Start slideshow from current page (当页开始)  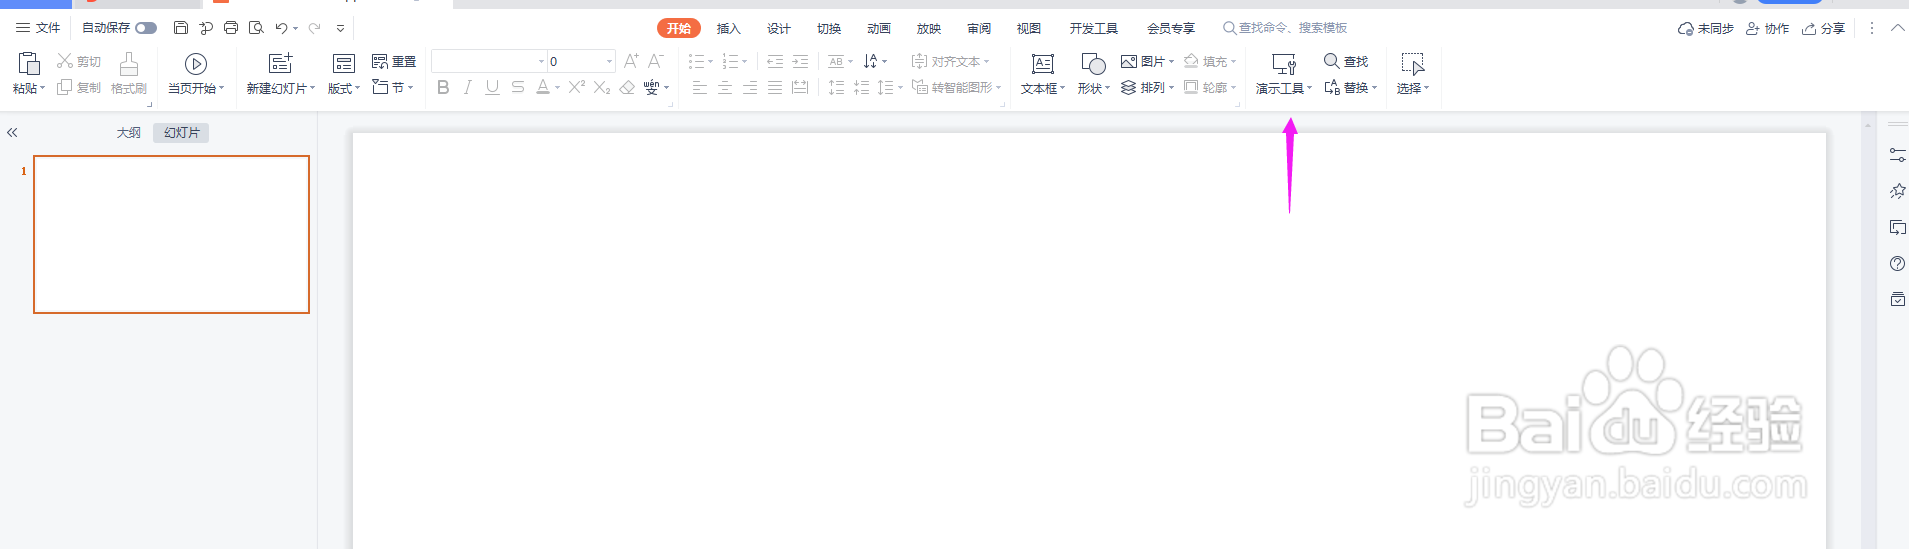[196, 74]
